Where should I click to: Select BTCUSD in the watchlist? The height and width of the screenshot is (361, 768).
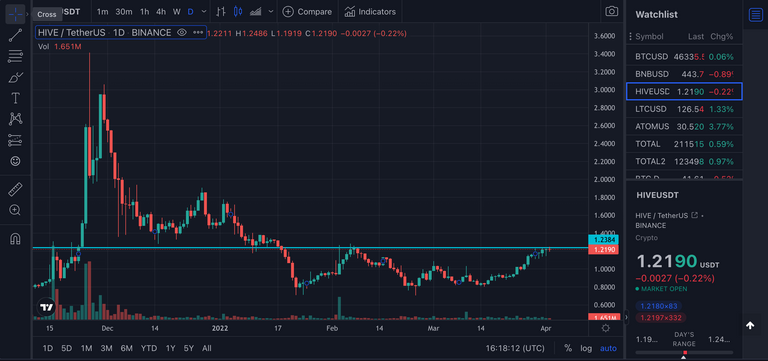coord(684,57)
